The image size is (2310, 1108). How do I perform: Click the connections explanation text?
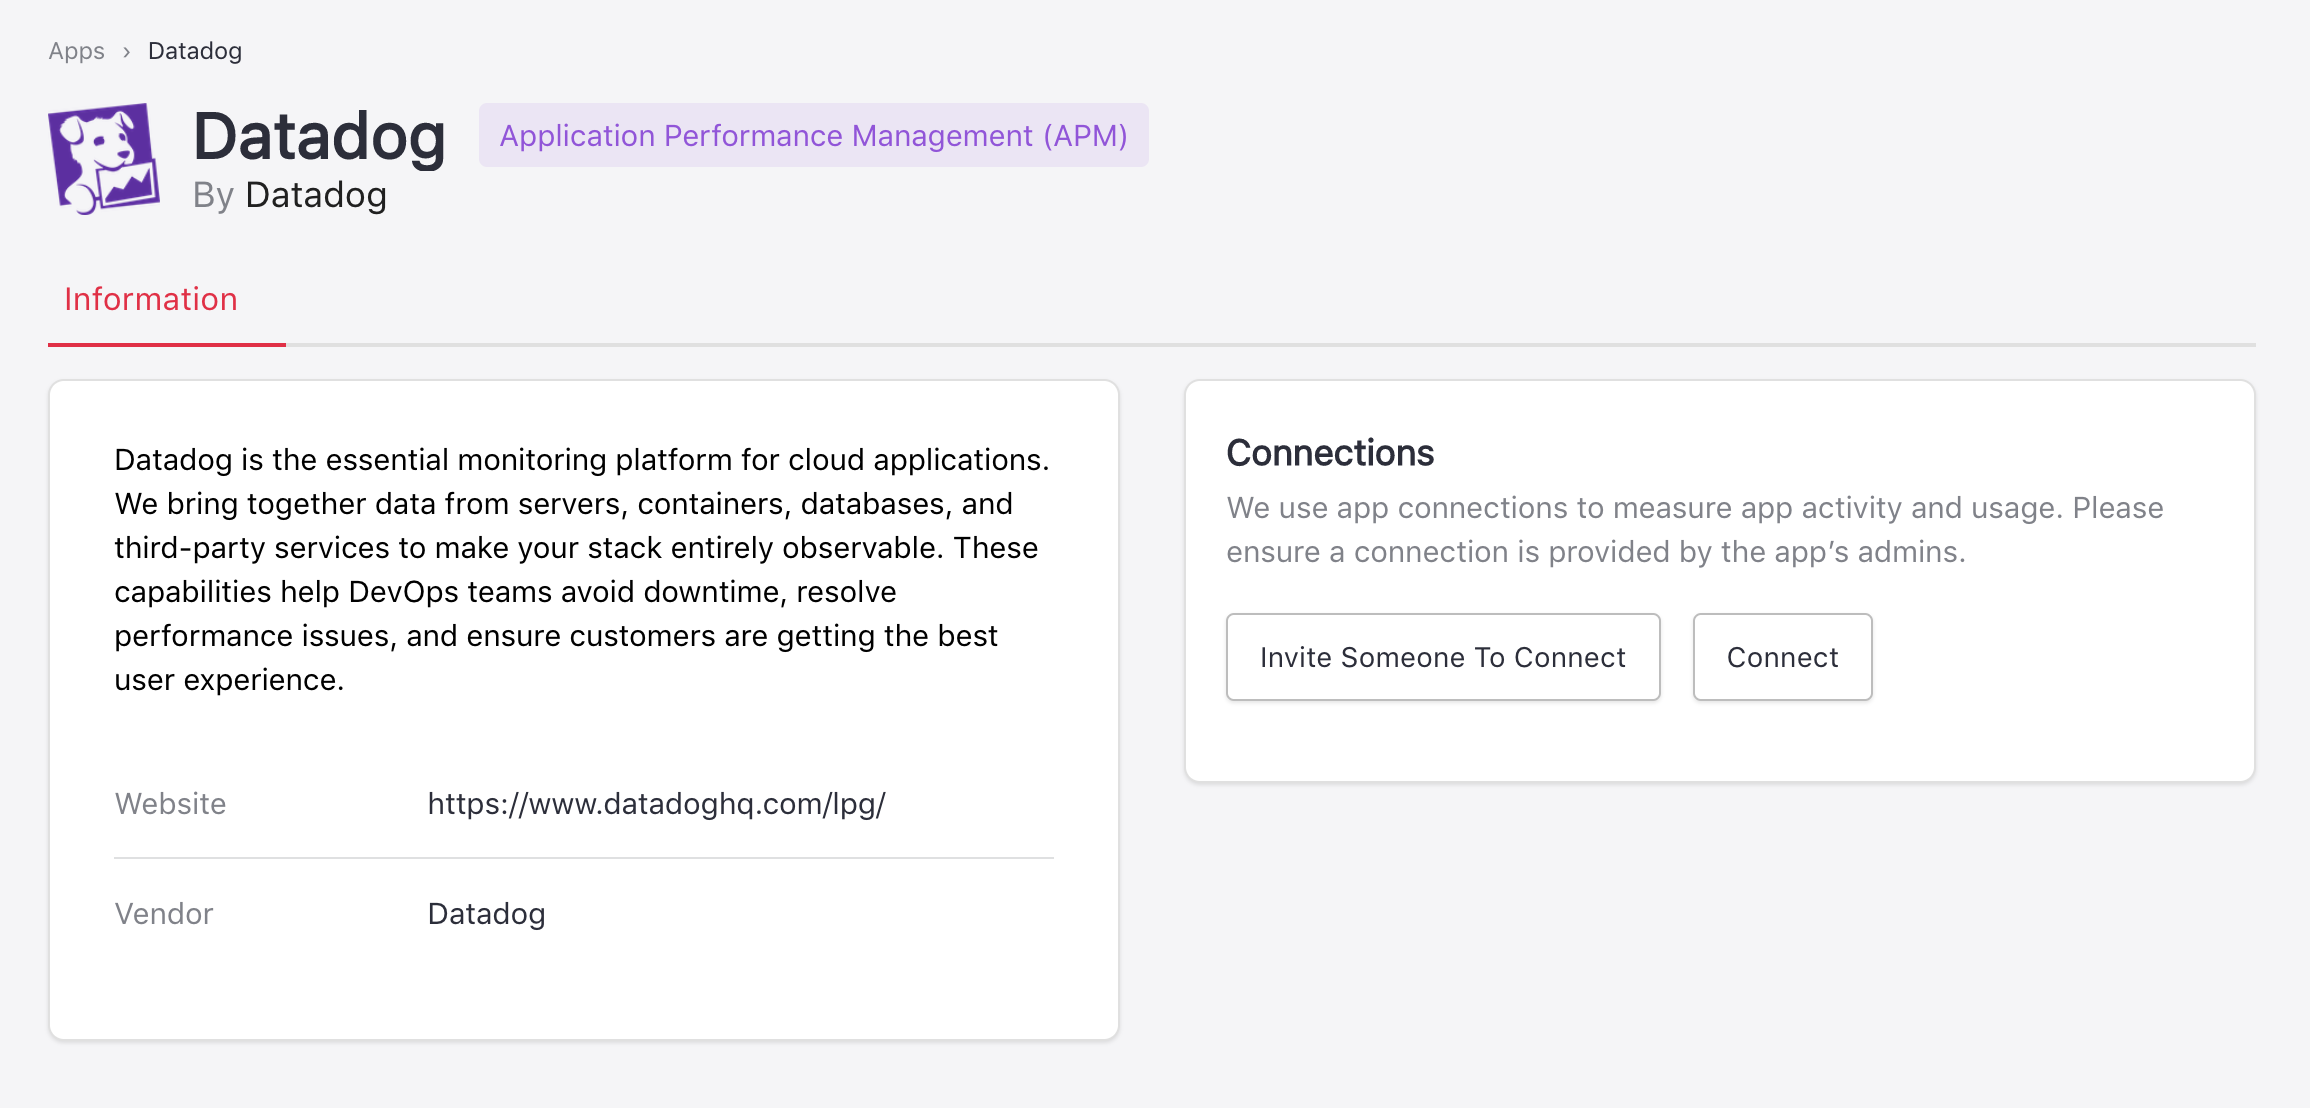1694,530
